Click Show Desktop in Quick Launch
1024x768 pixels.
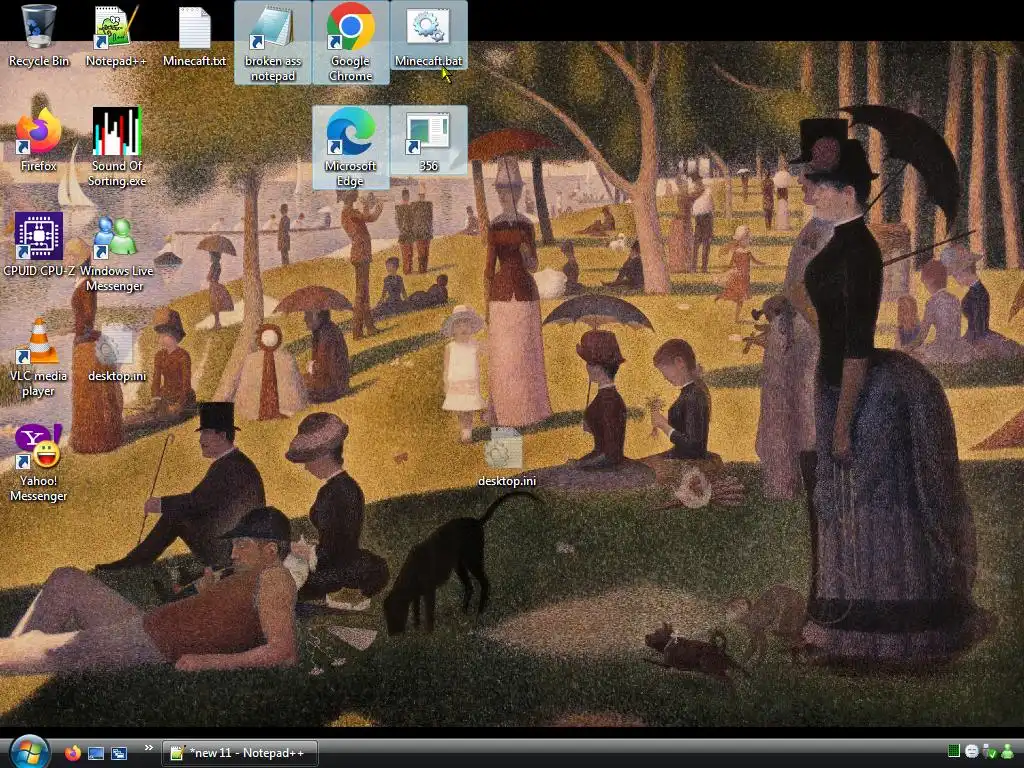(96, 753)
